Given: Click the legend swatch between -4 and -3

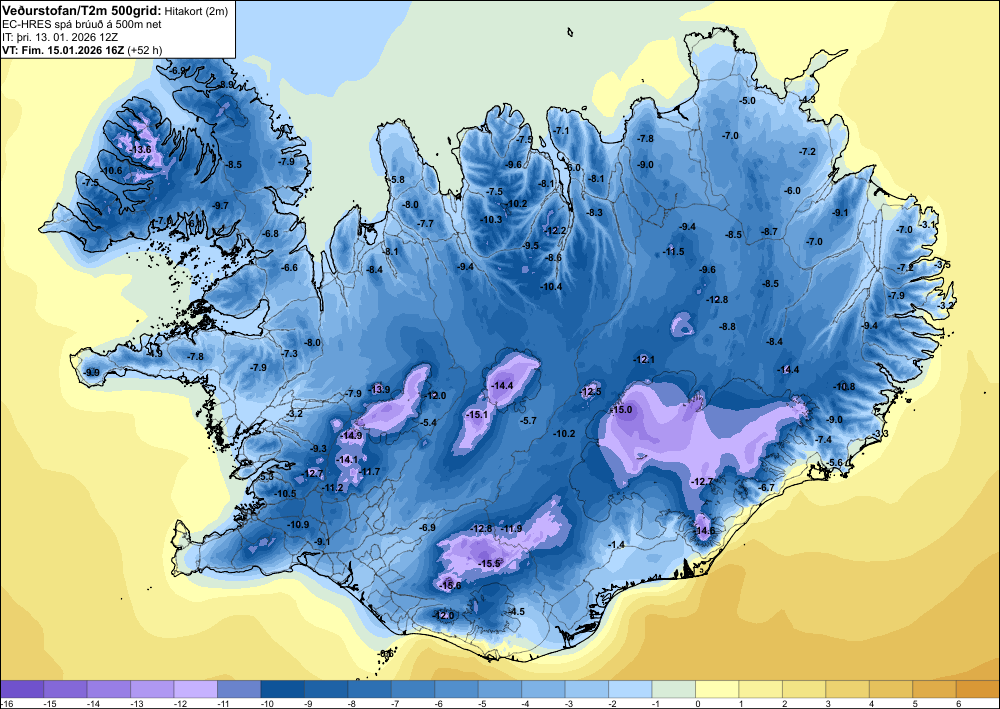Looking at the screenshot, I should 543,689.
